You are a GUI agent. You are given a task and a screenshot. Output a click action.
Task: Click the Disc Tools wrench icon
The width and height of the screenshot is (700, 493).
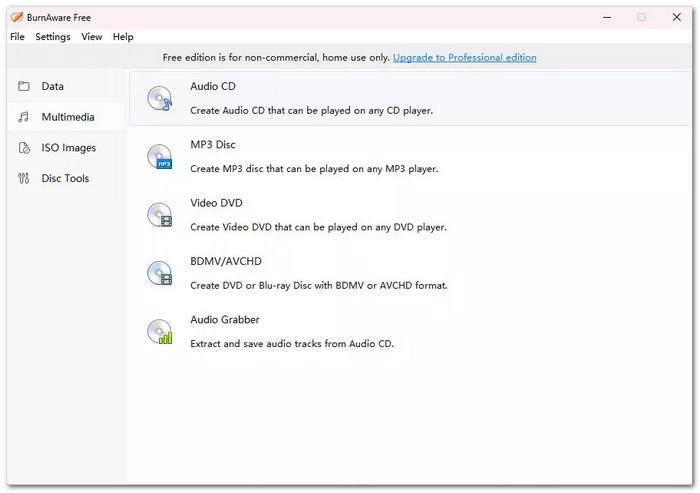point(24,179)
